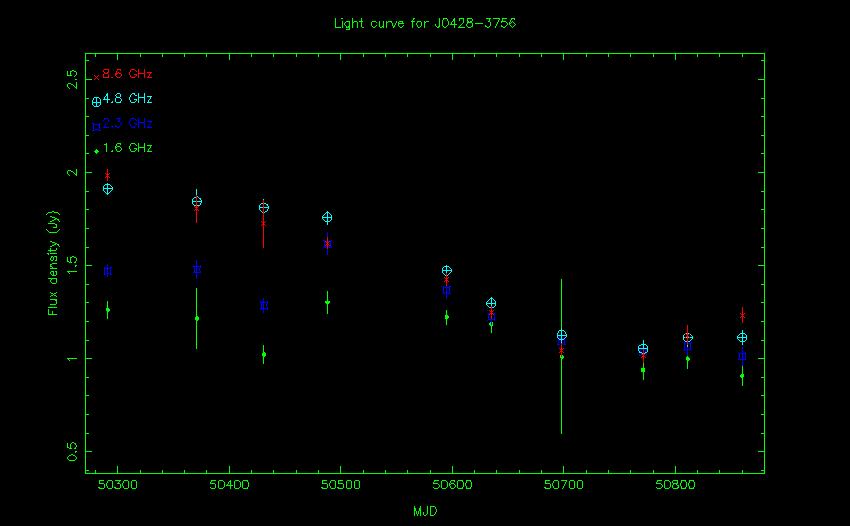Click the x-axis tick label 50800
850x526 pixels.
[x=675, y=485]
